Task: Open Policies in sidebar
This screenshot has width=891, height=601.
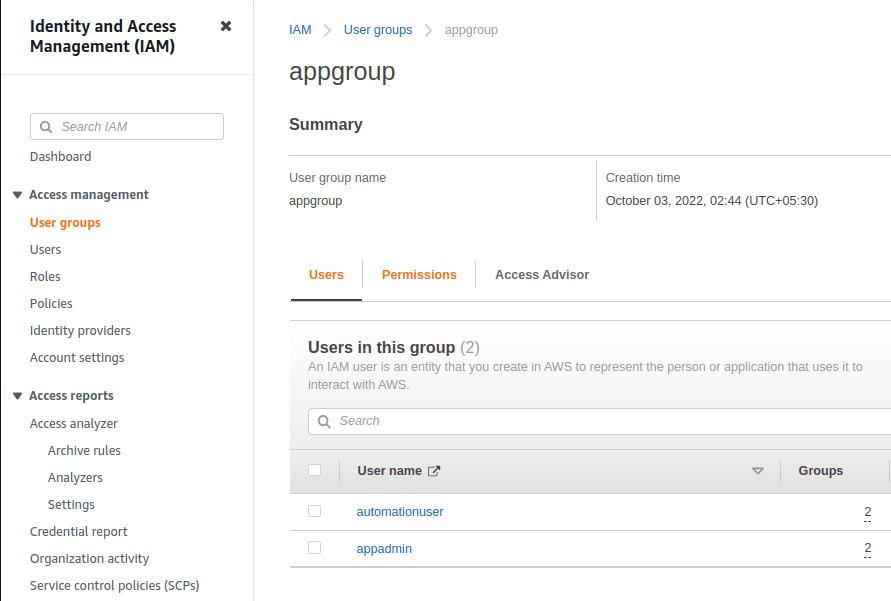Action: (x=51, y=304)
